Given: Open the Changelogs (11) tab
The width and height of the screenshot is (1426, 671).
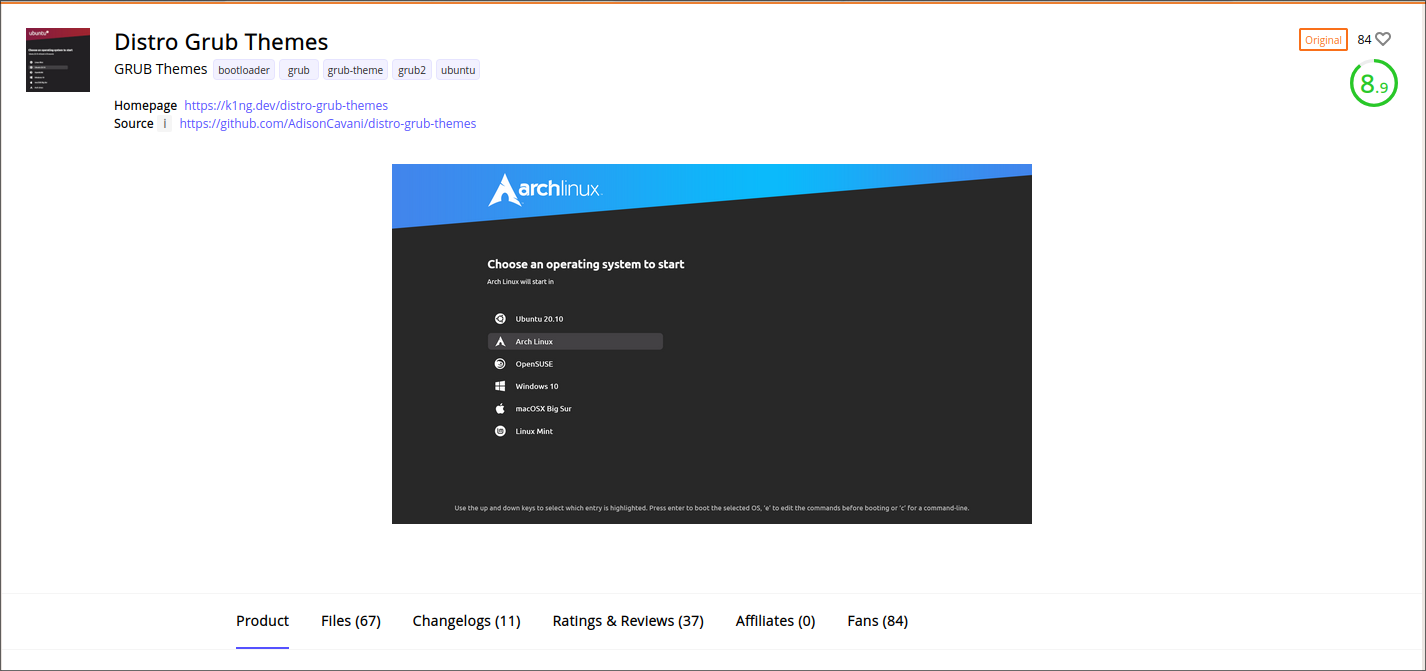Looking at the screenshot, I should 466,621.
